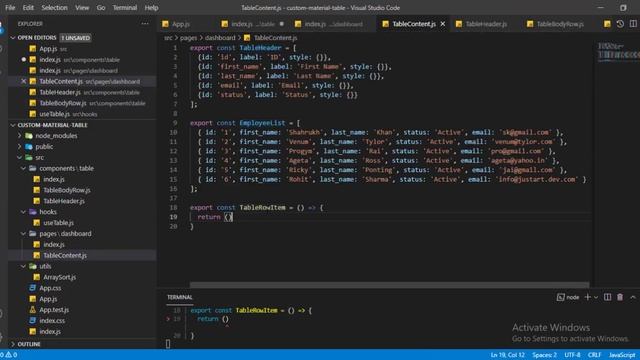The height and width of the screenshot is (360, 640).
Task: Open App.test.js in file tree
Action: click(54, 310)
